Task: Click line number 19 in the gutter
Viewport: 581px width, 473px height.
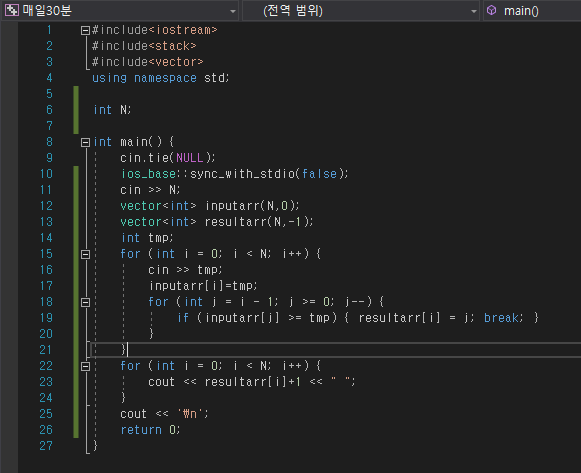Action: (46, 318)
